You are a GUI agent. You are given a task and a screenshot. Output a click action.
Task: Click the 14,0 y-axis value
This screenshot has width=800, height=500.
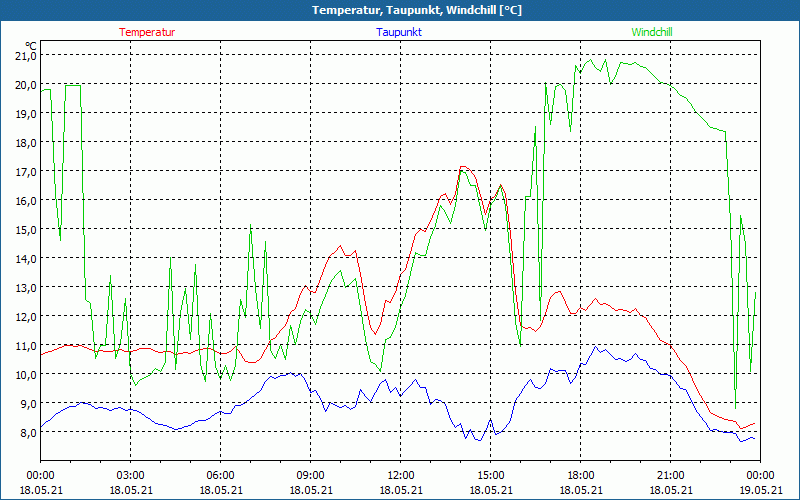point(26,259)
